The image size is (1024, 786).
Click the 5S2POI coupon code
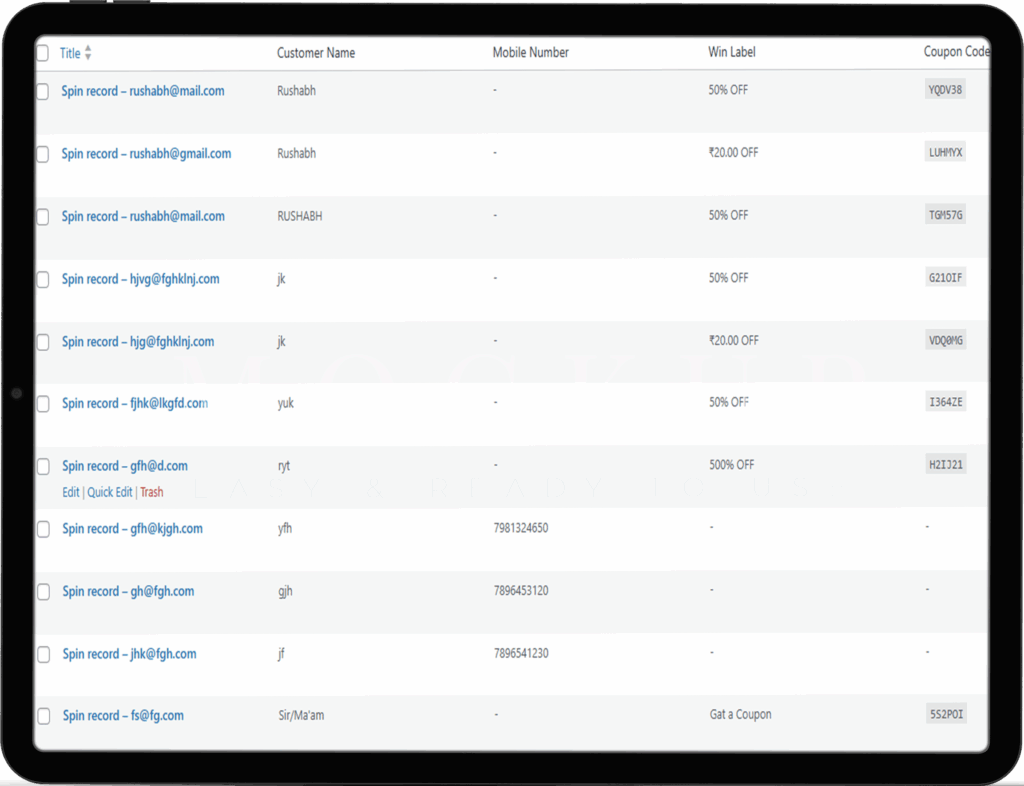click(945, 715)
